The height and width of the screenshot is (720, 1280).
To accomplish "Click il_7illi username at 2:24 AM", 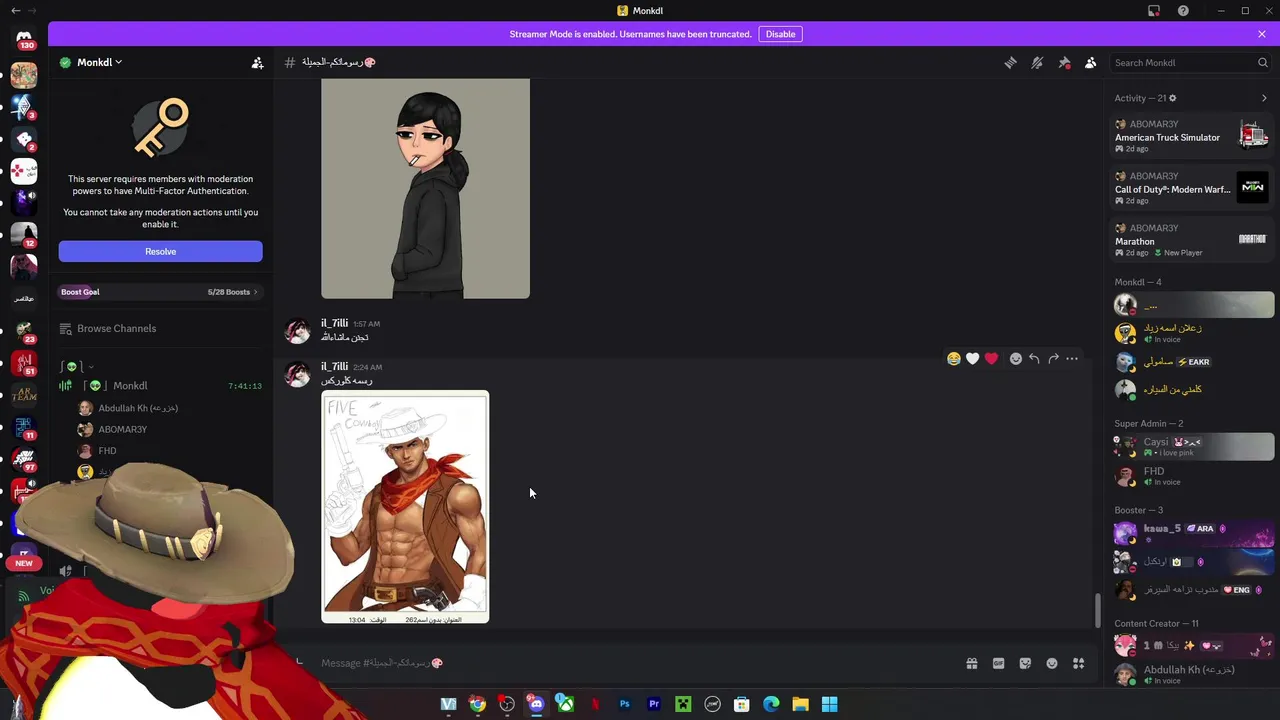I will pyautogui.click(x=334, y=367).
